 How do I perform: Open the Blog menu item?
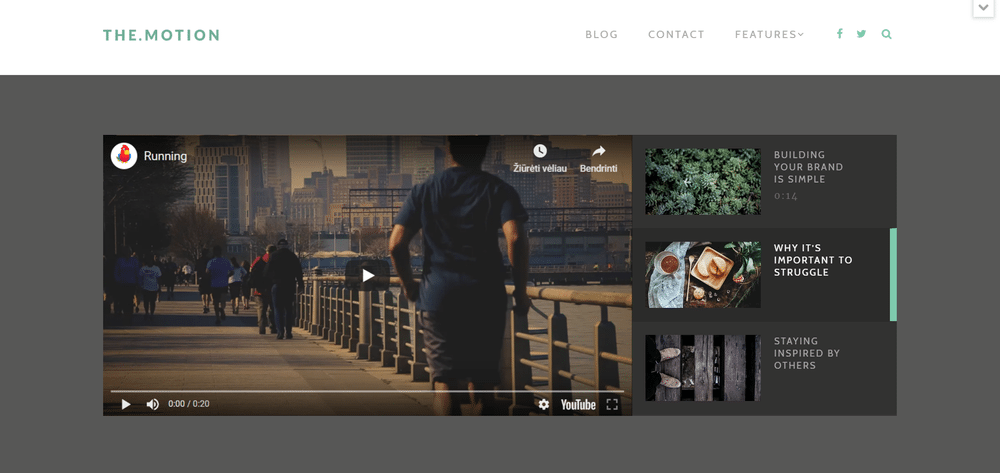[x=601, y=34]
